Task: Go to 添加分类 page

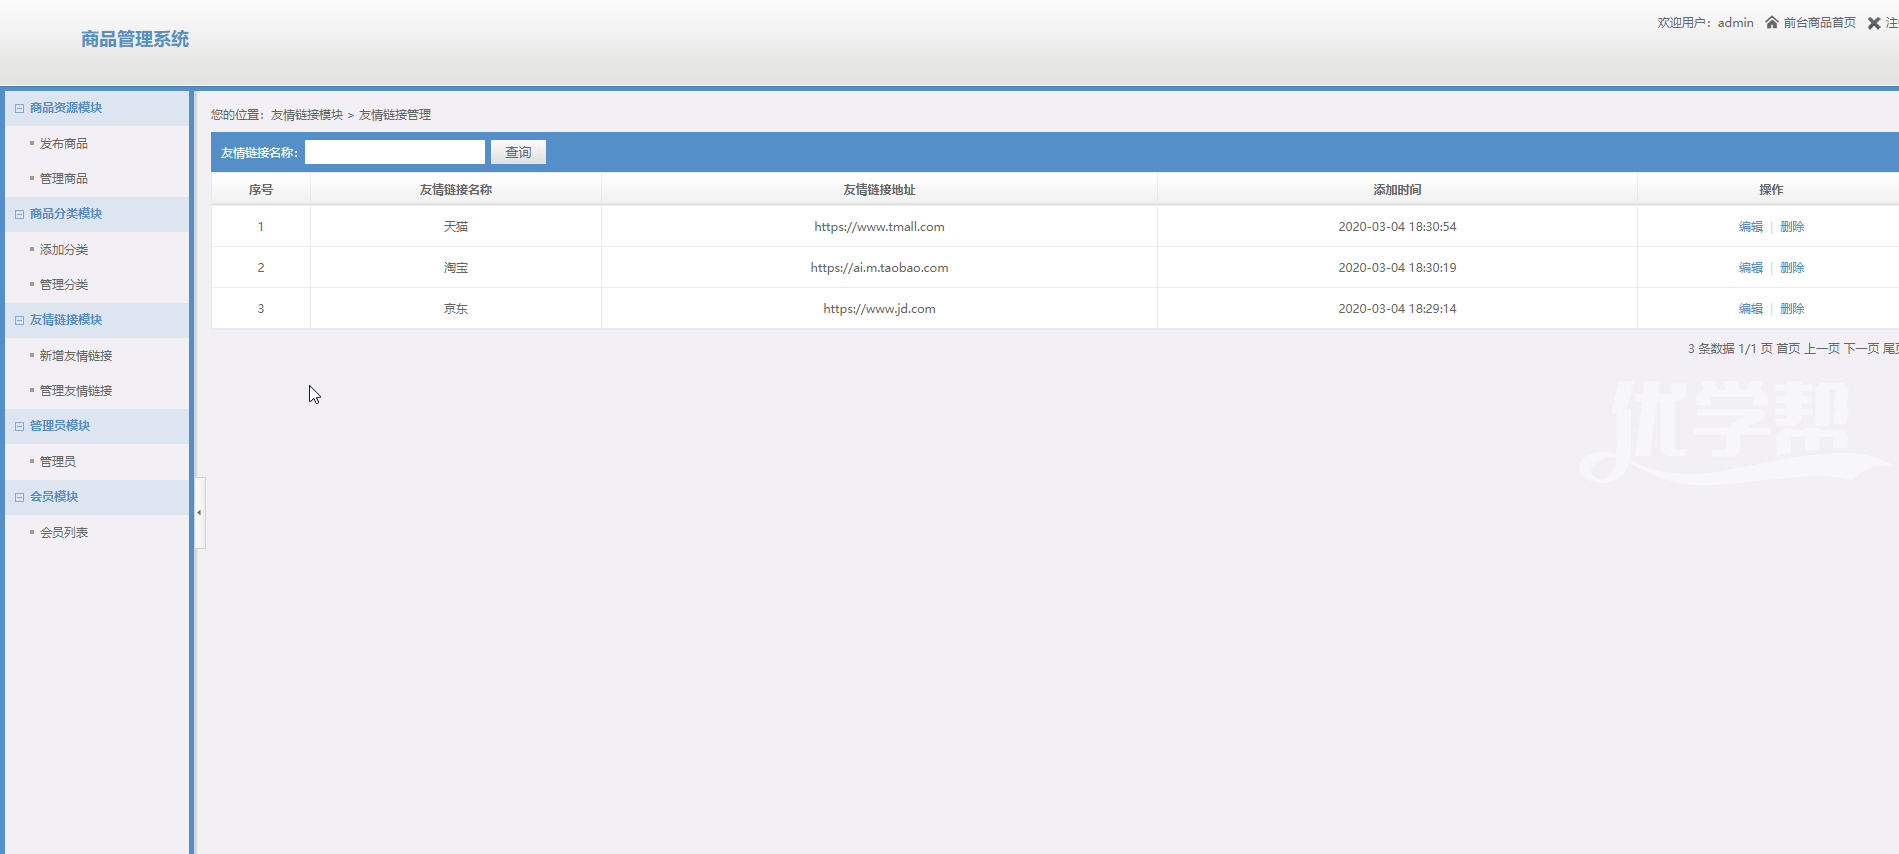Action: tap(64, 250)
